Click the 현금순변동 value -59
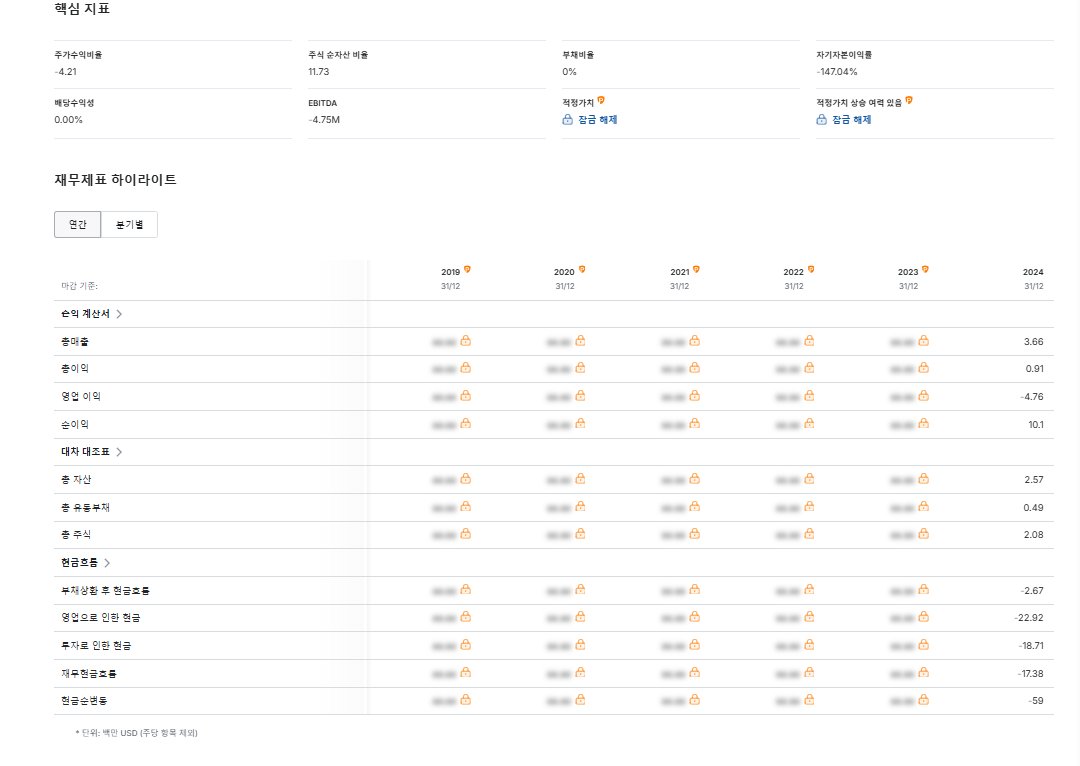 tap(1037, 701)
